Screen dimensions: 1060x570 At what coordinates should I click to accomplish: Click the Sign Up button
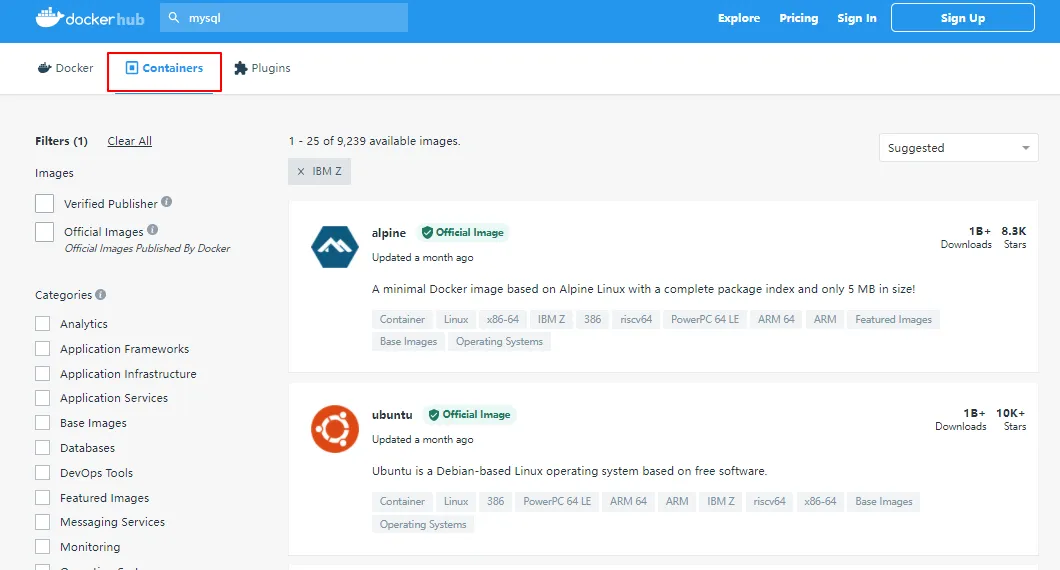(x=963, y=18)
